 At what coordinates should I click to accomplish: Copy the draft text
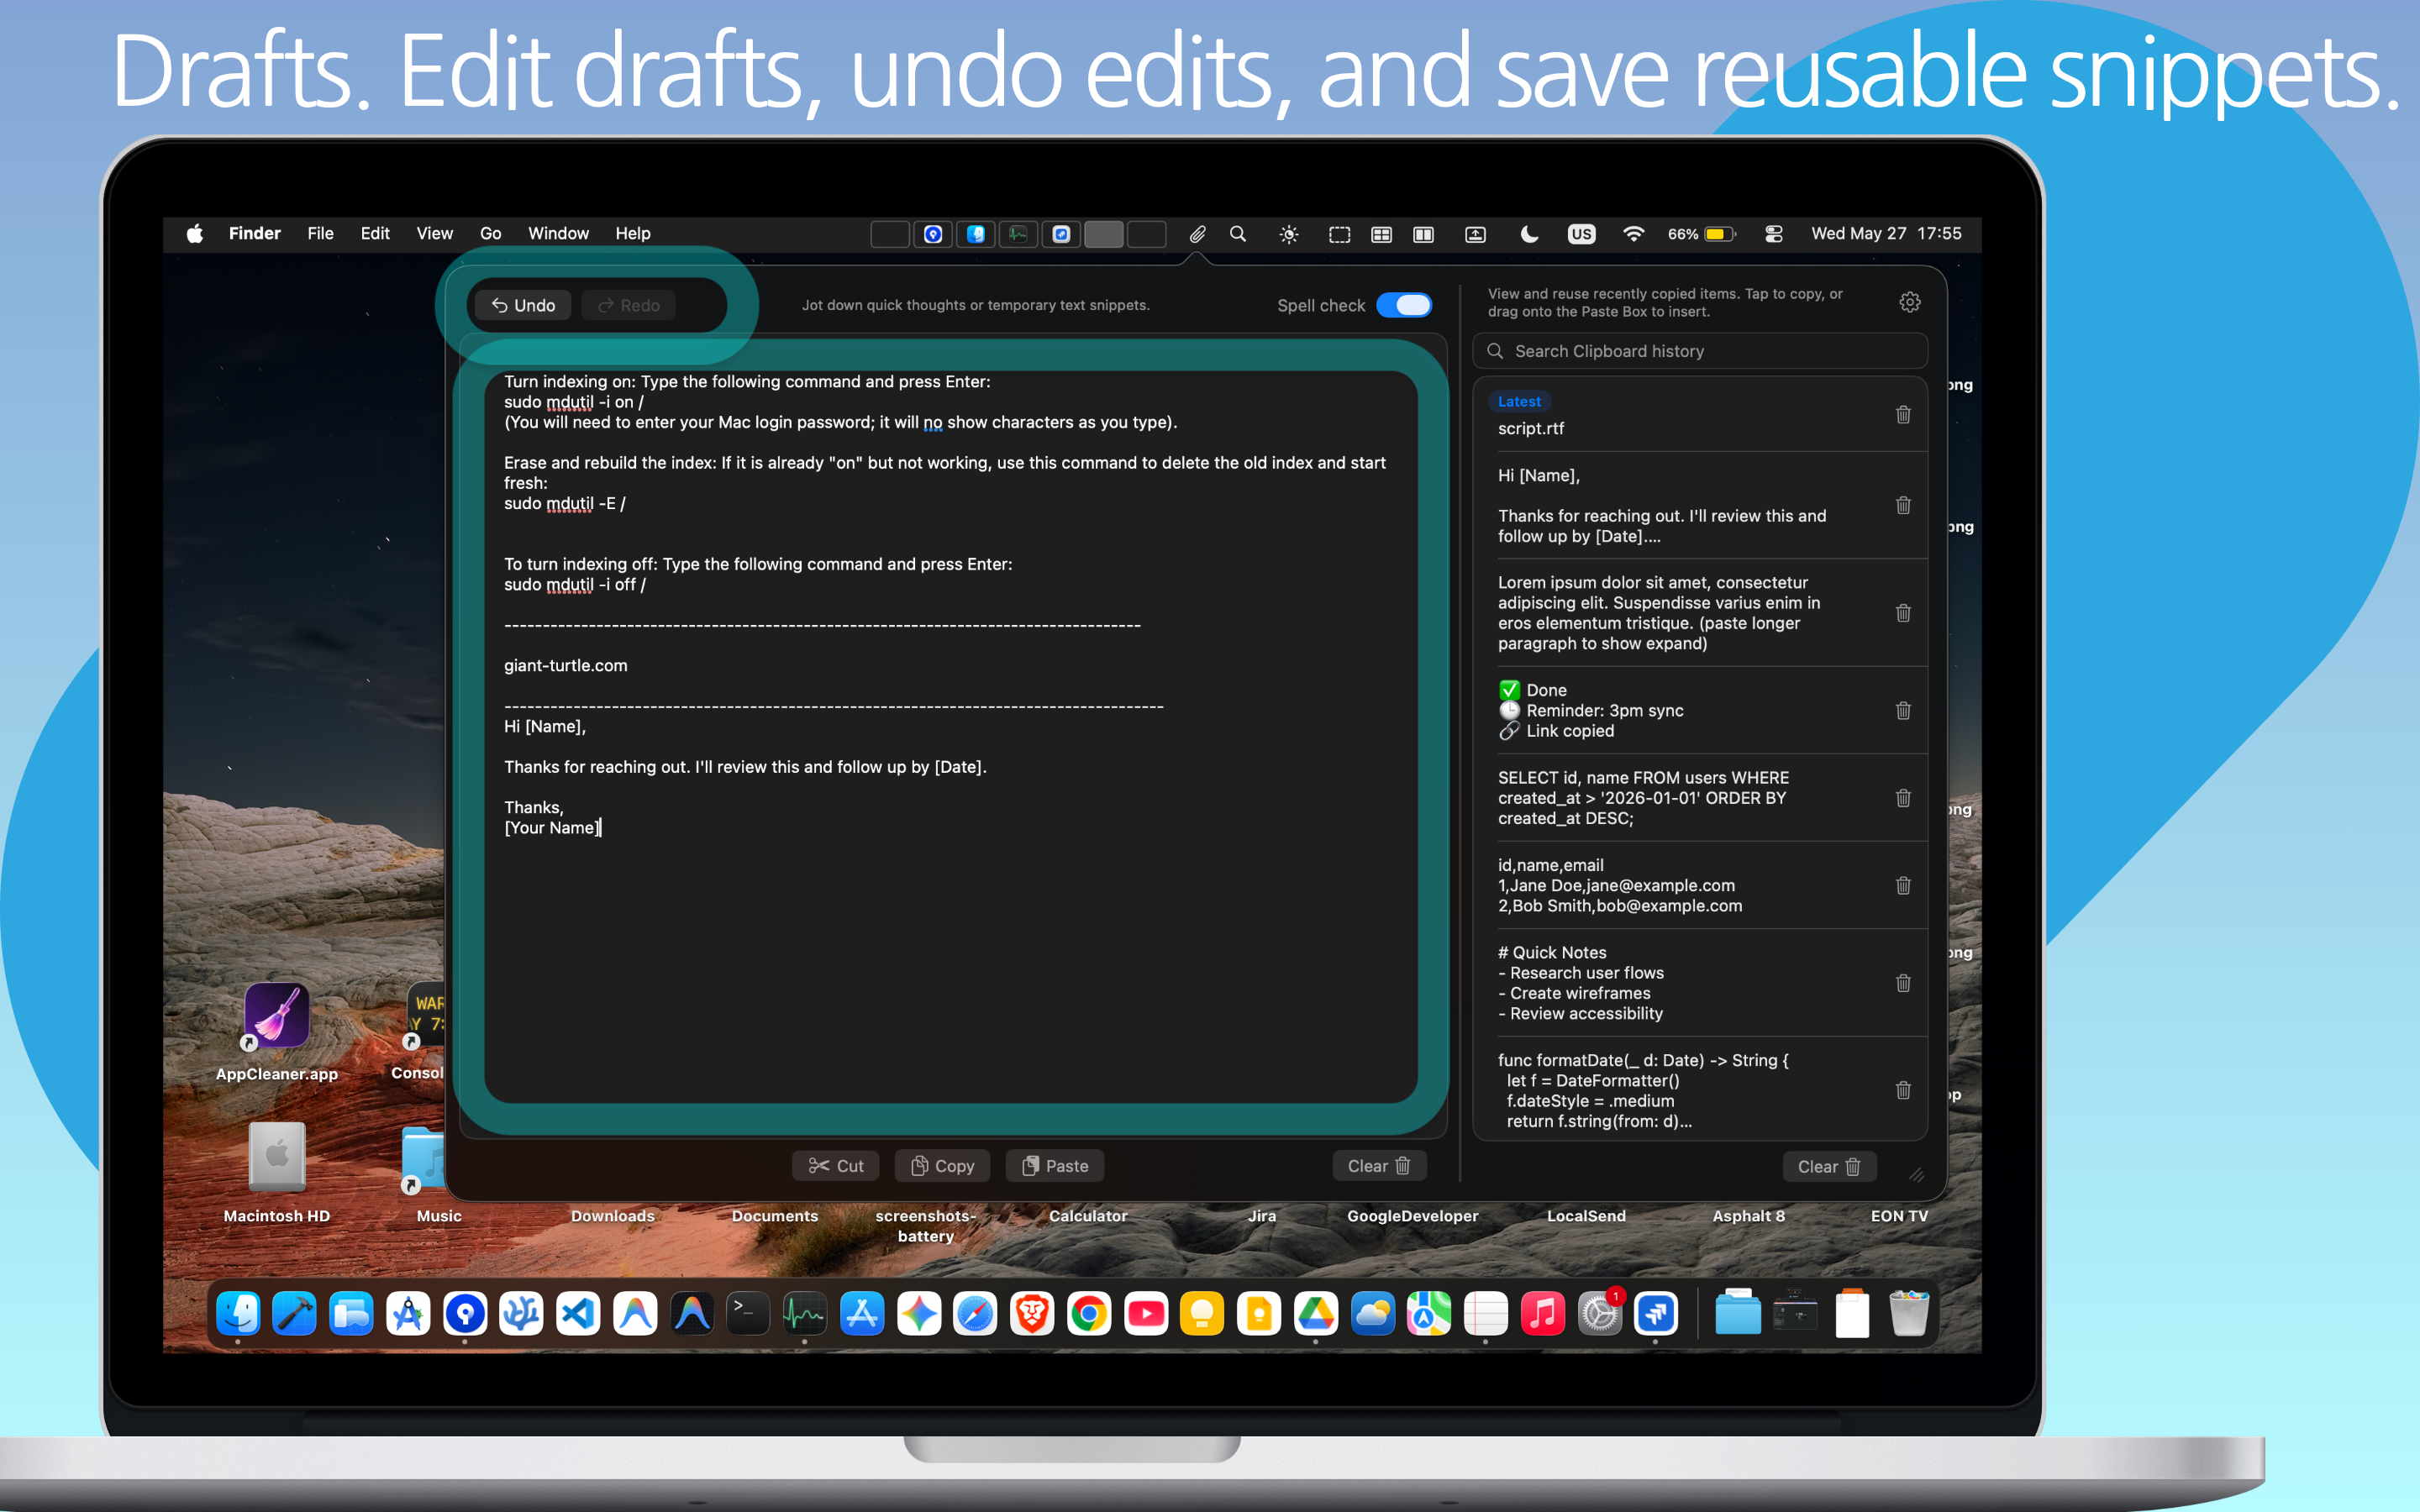942,1166
